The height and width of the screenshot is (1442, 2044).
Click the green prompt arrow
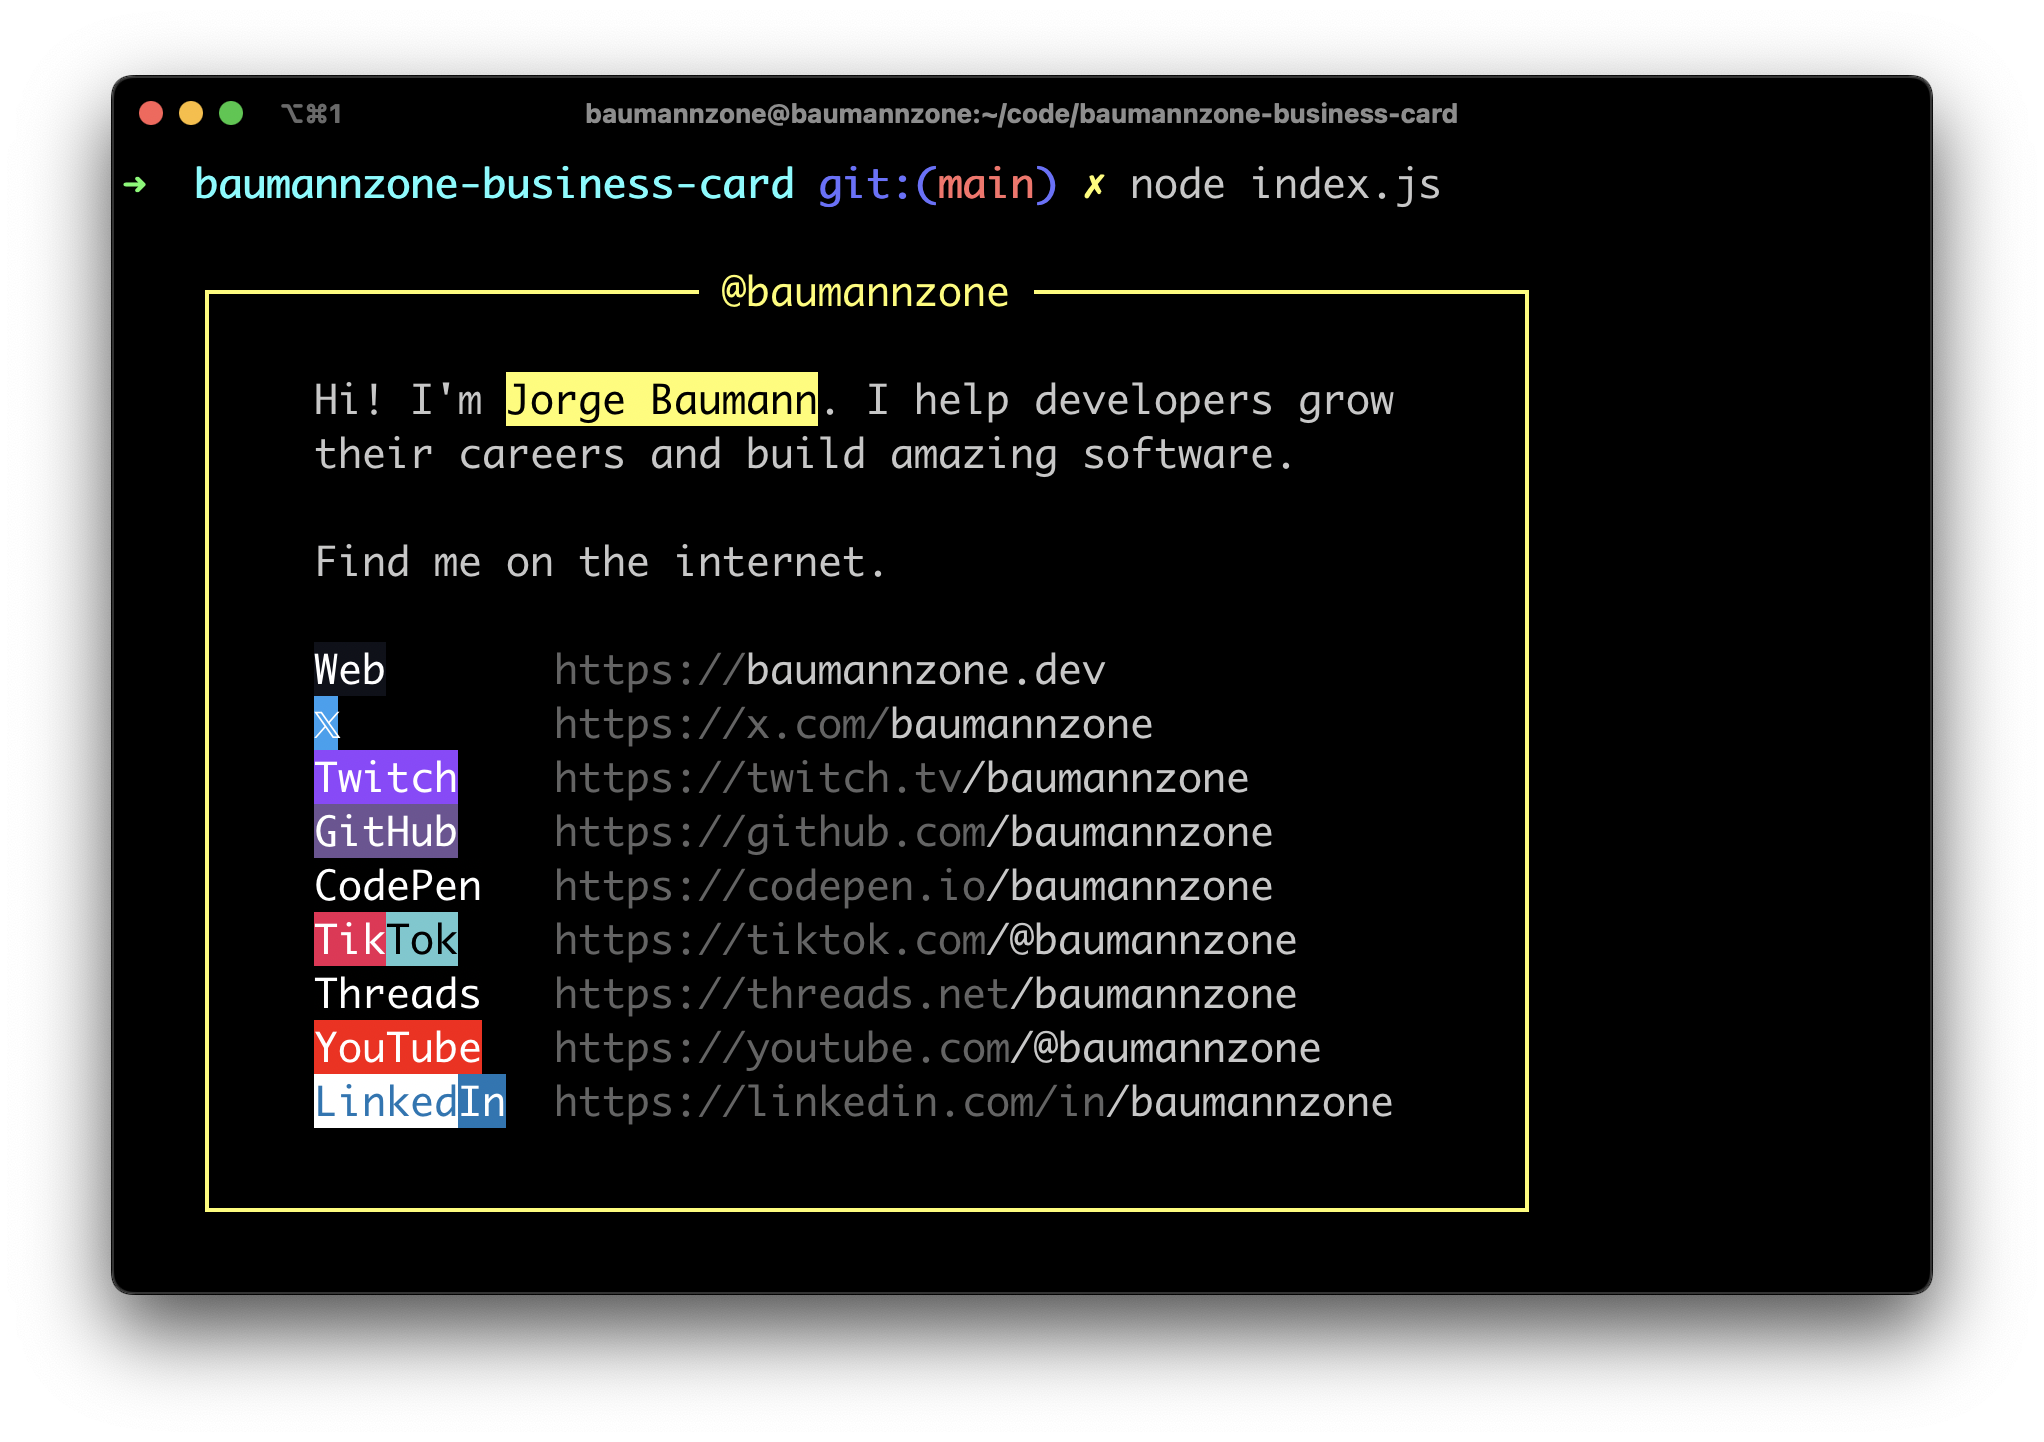pos(135,185)
